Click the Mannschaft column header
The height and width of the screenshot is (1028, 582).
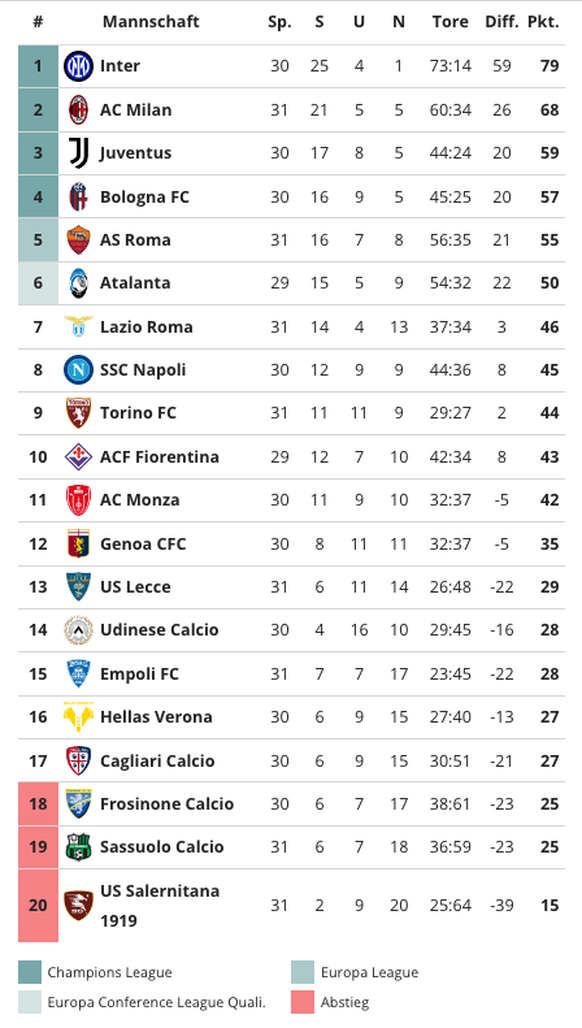[151, 22]
